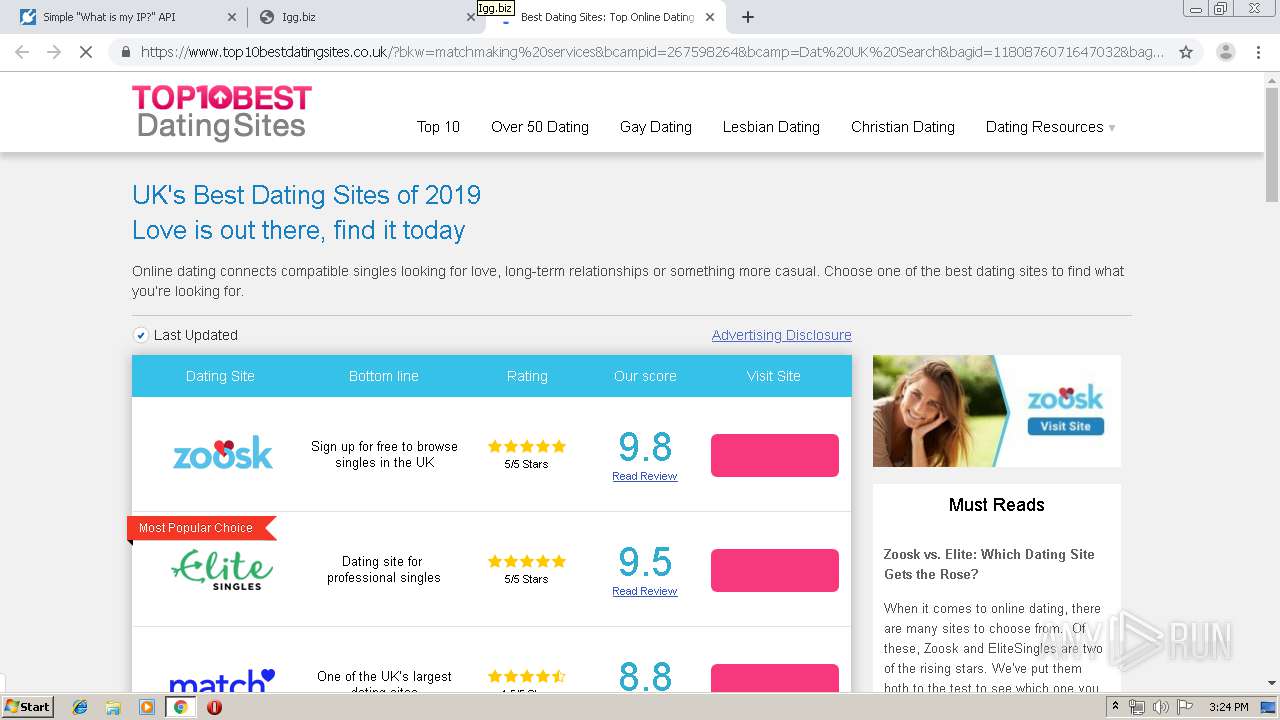The height and width of the screenshot is (720, 1280).
Task: Click Zoosk's pink Visit Site button
Action: tap(775, 455)
